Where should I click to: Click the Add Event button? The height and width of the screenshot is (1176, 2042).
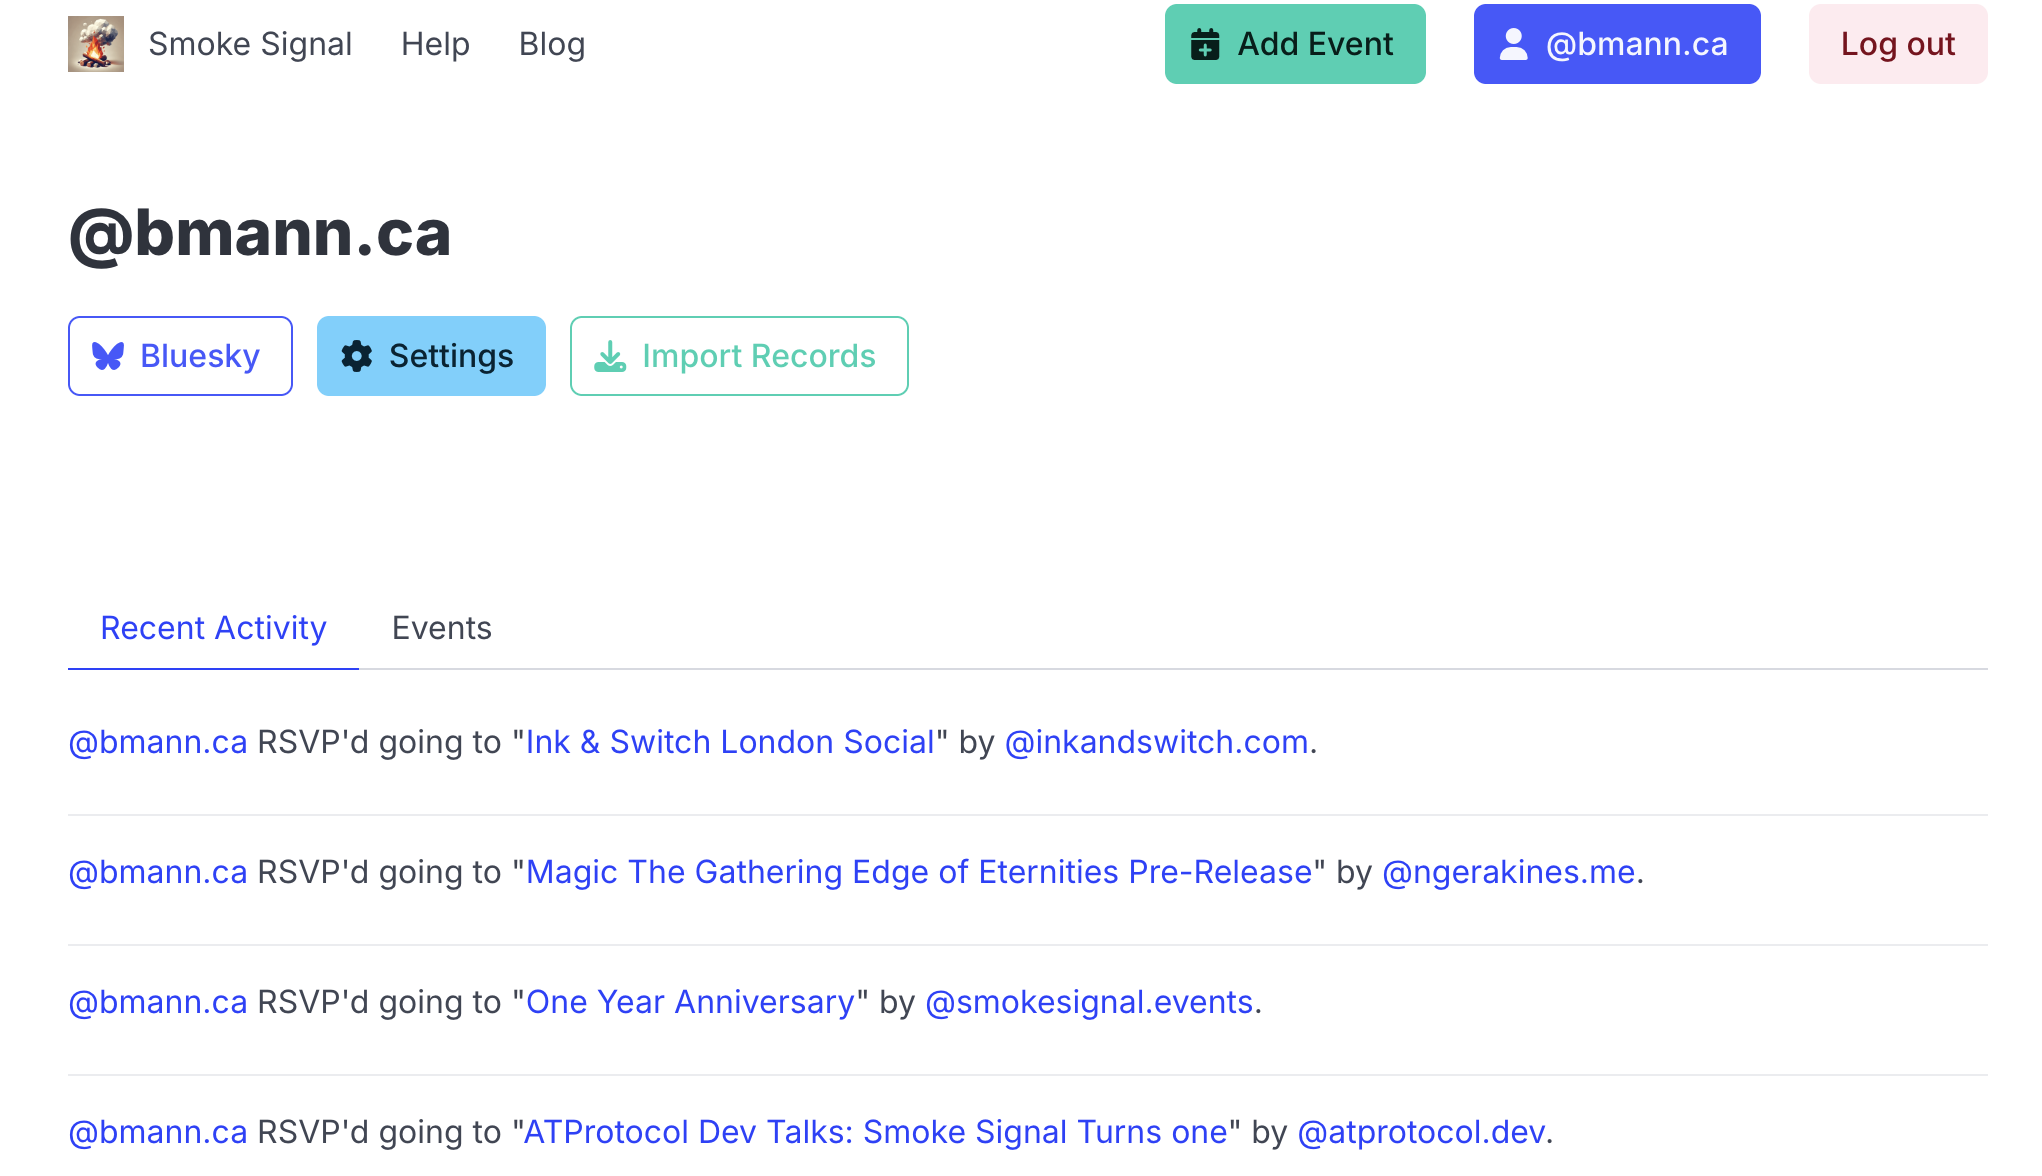pyautogui.click(x=1295, y=44)
